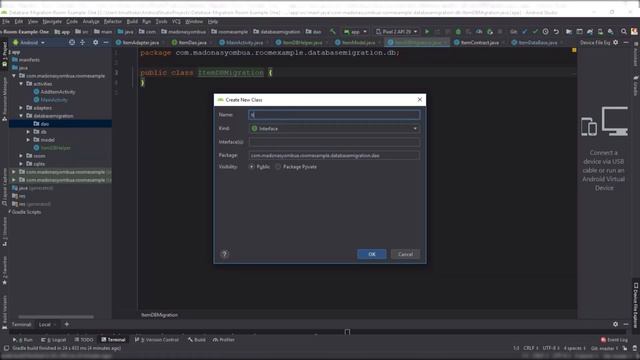Image resolution: width=640 pixels, height=360 pixels.
Task: Open the Kind dropdown showing Interface
Action: [334, 128]
